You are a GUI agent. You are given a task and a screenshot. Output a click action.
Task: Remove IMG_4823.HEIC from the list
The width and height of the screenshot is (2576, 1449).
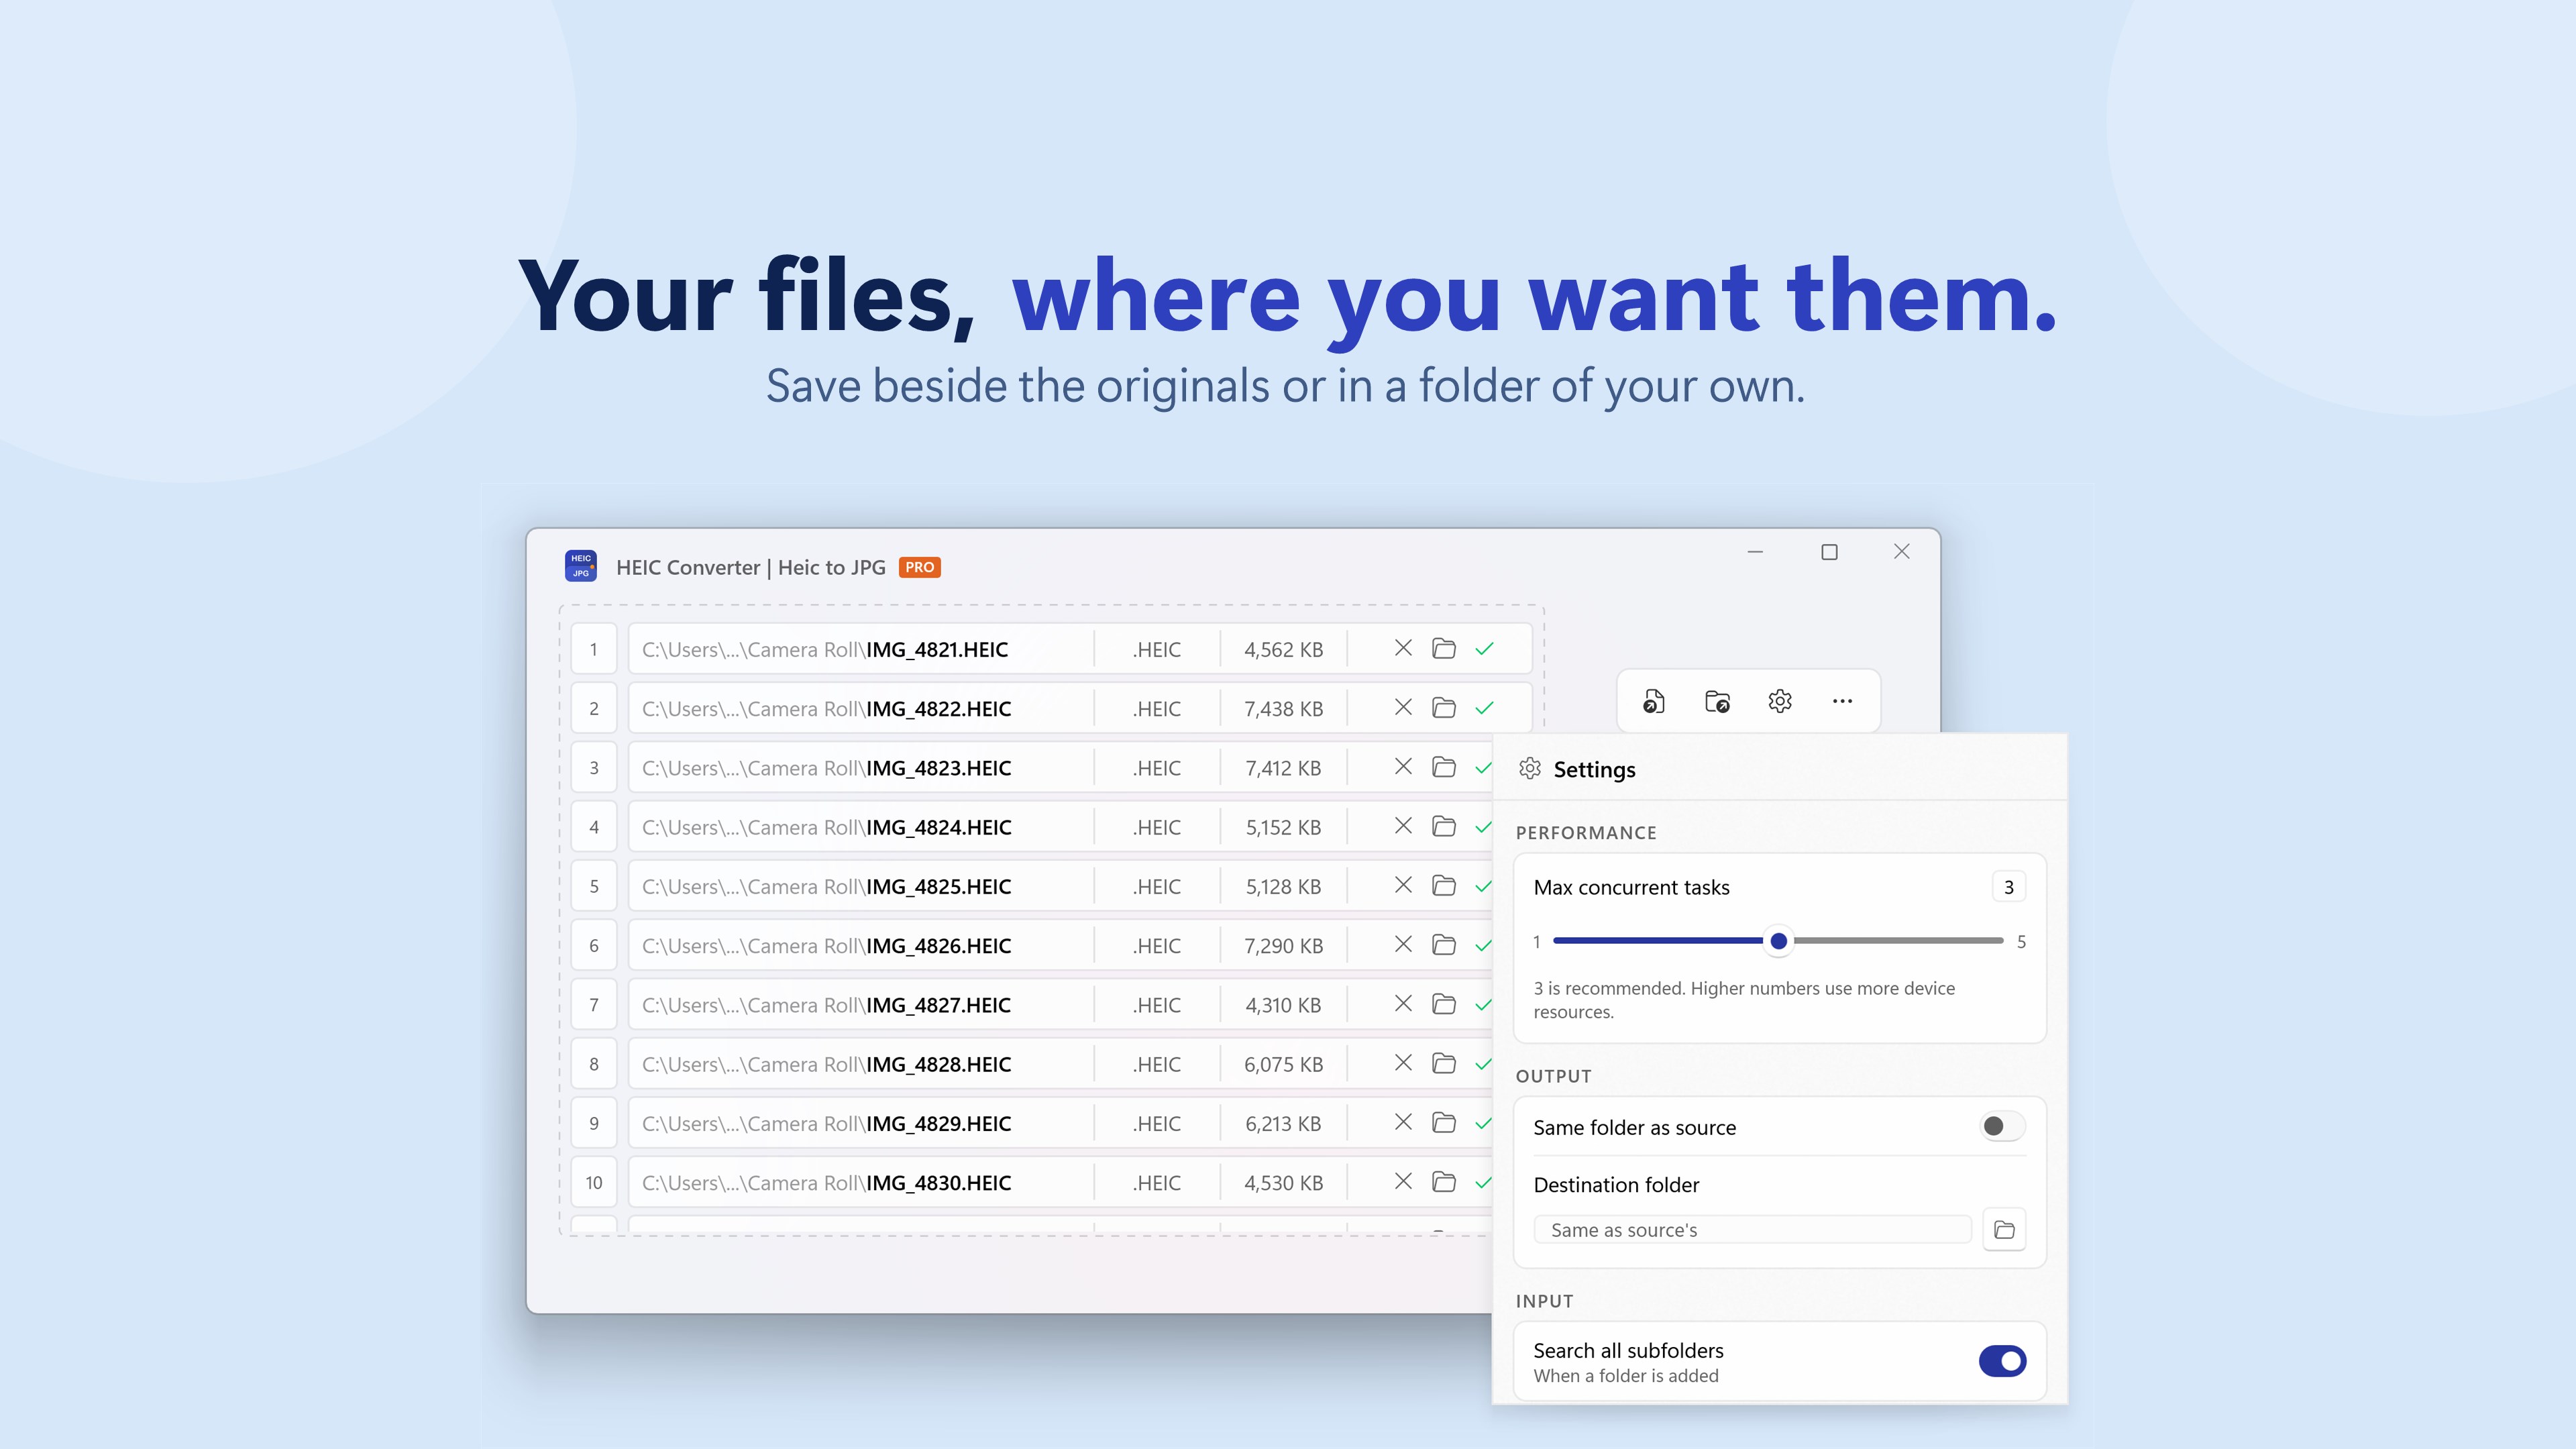pos(1403,766)
